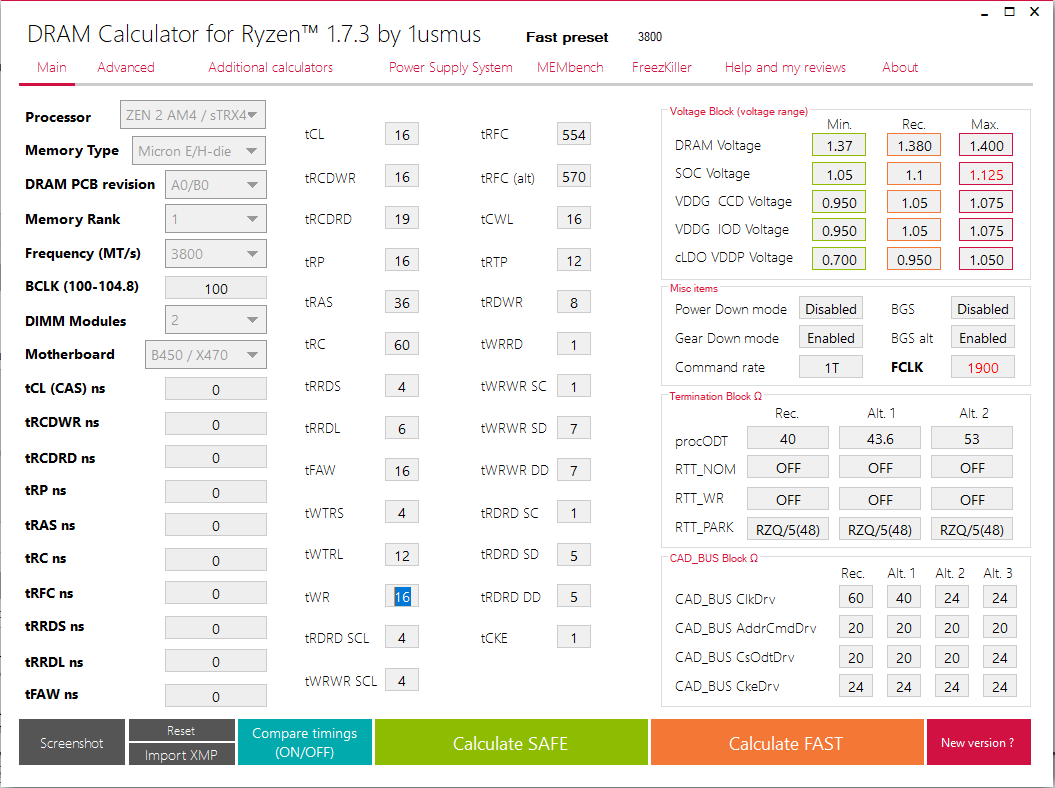Viewport: 1055px width, 788px height.
Task: Go to Power Supply System tab
Action: [450, 67]
